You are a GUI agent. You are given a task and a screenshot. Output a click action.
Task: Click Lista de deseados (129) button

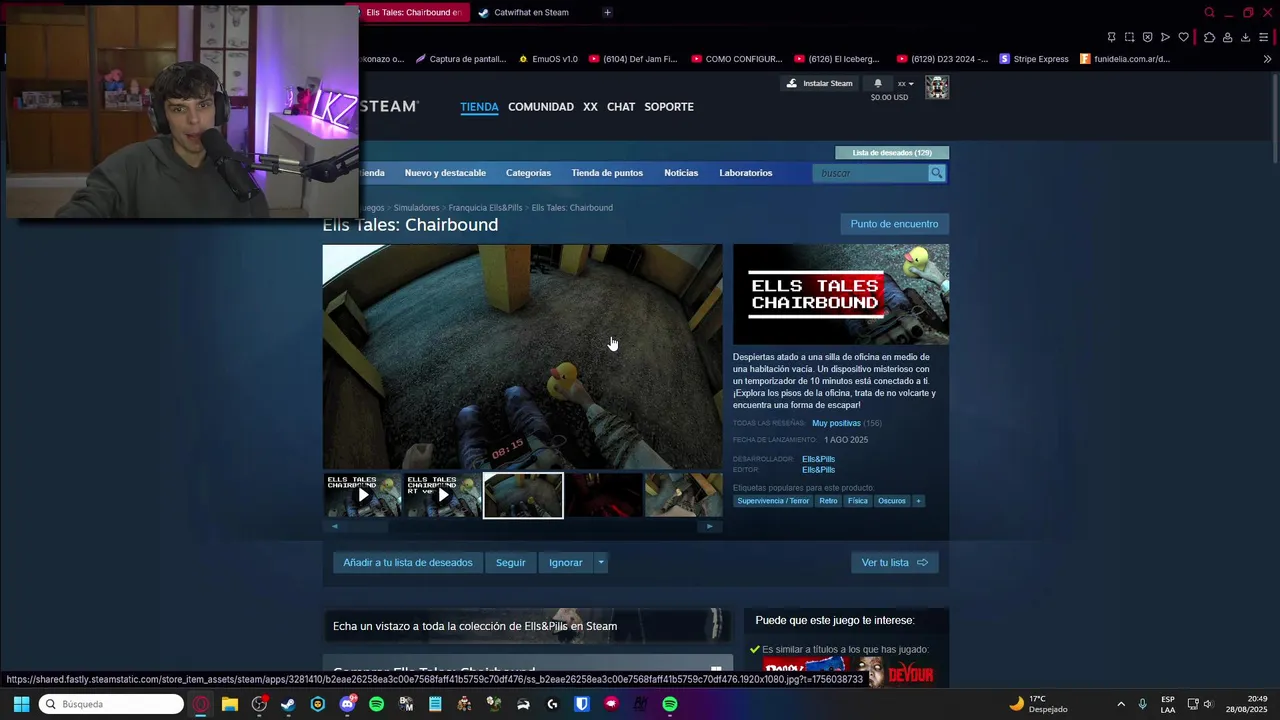click(x=892, y=153)
